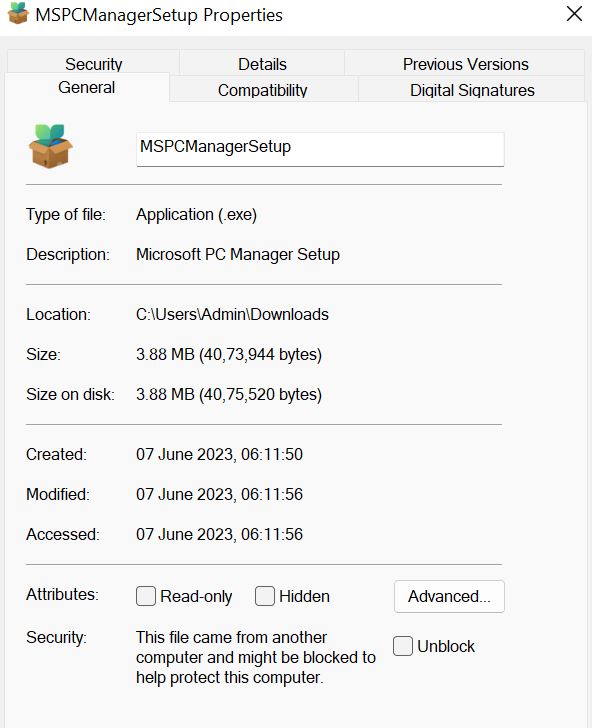The width and height of the screenshot is (592, 728).
Task: Click the MSPCManagerSetup file name field
Action: pyautogui.click(x=320, y=149)
